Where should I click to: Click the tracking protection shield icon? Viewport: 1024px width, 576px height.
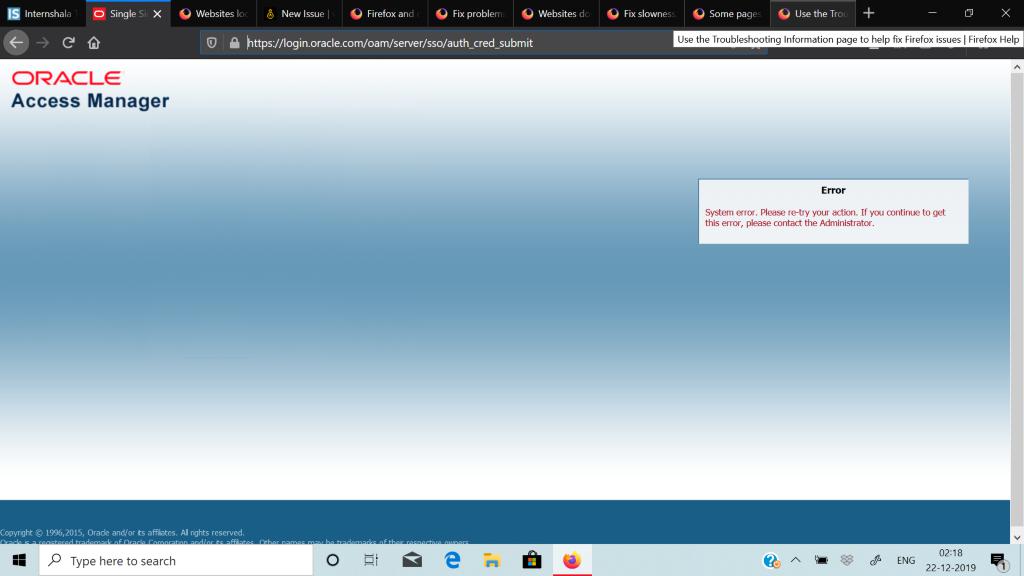pyautogui.click(x=212, y=43)
